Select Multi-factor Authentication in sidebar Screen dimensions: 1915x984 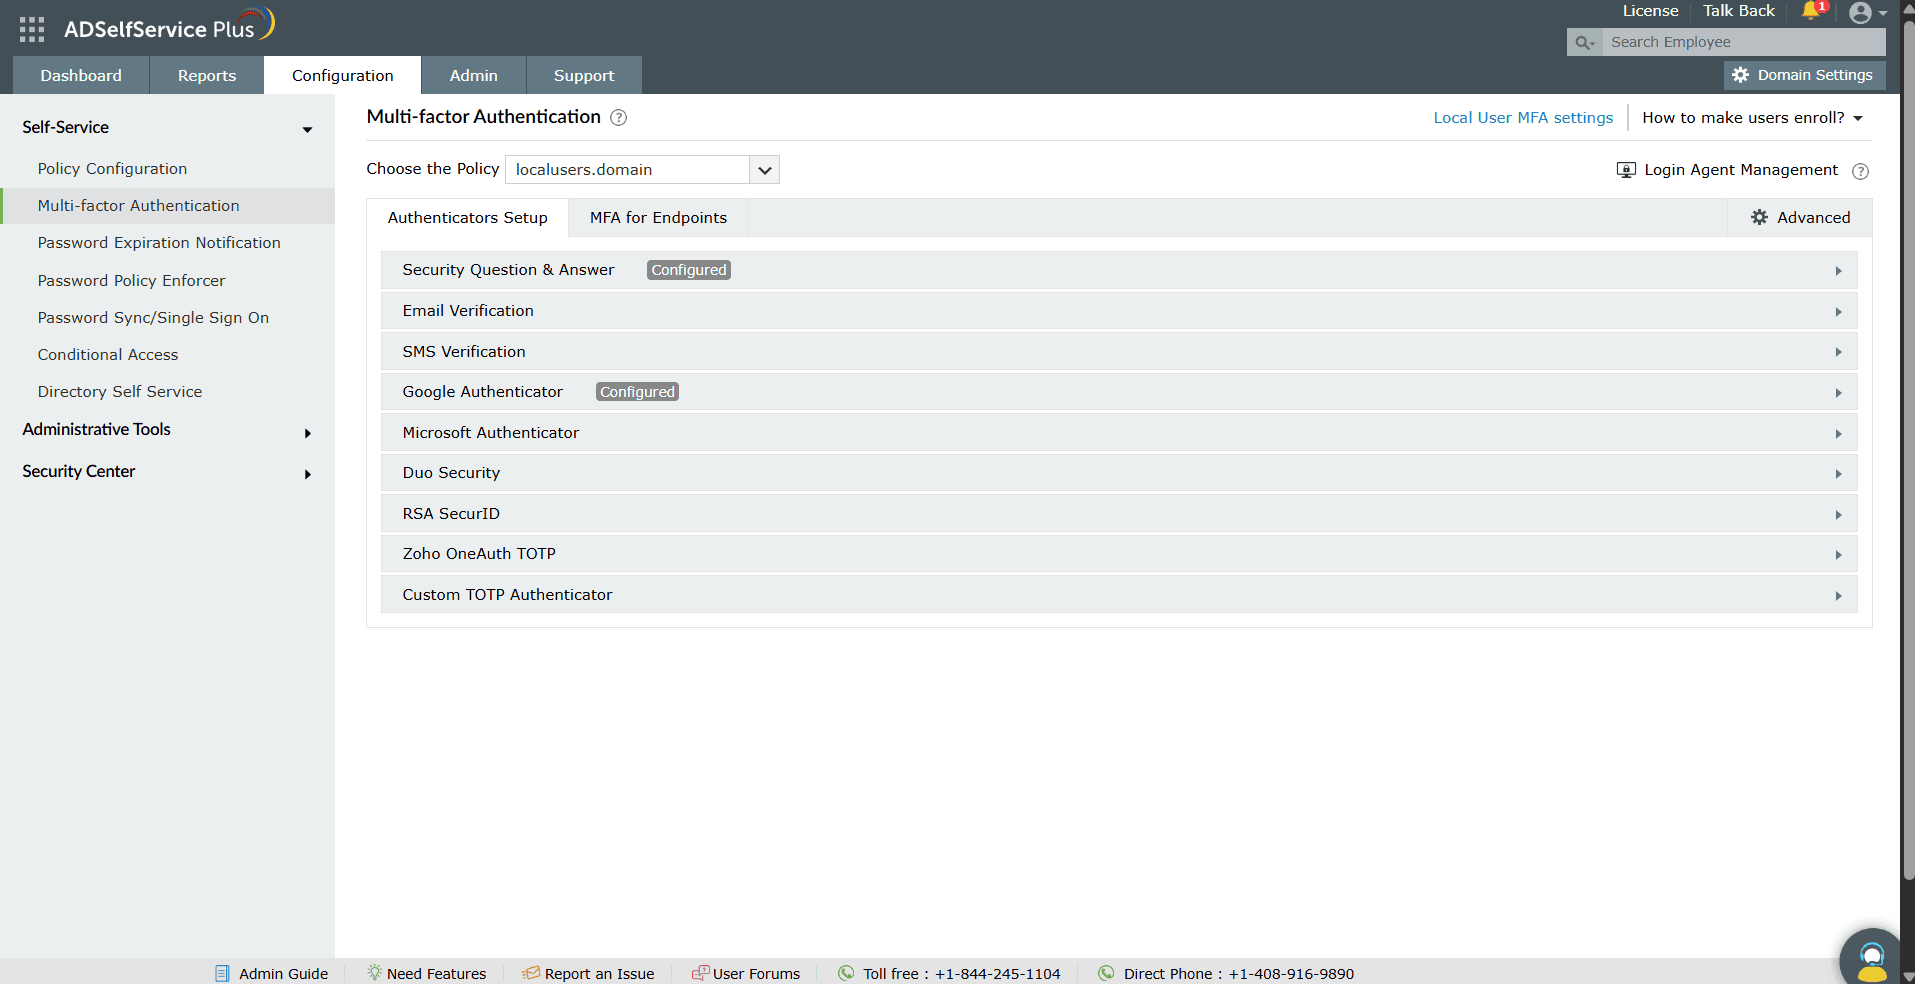(x=139, y=206)
